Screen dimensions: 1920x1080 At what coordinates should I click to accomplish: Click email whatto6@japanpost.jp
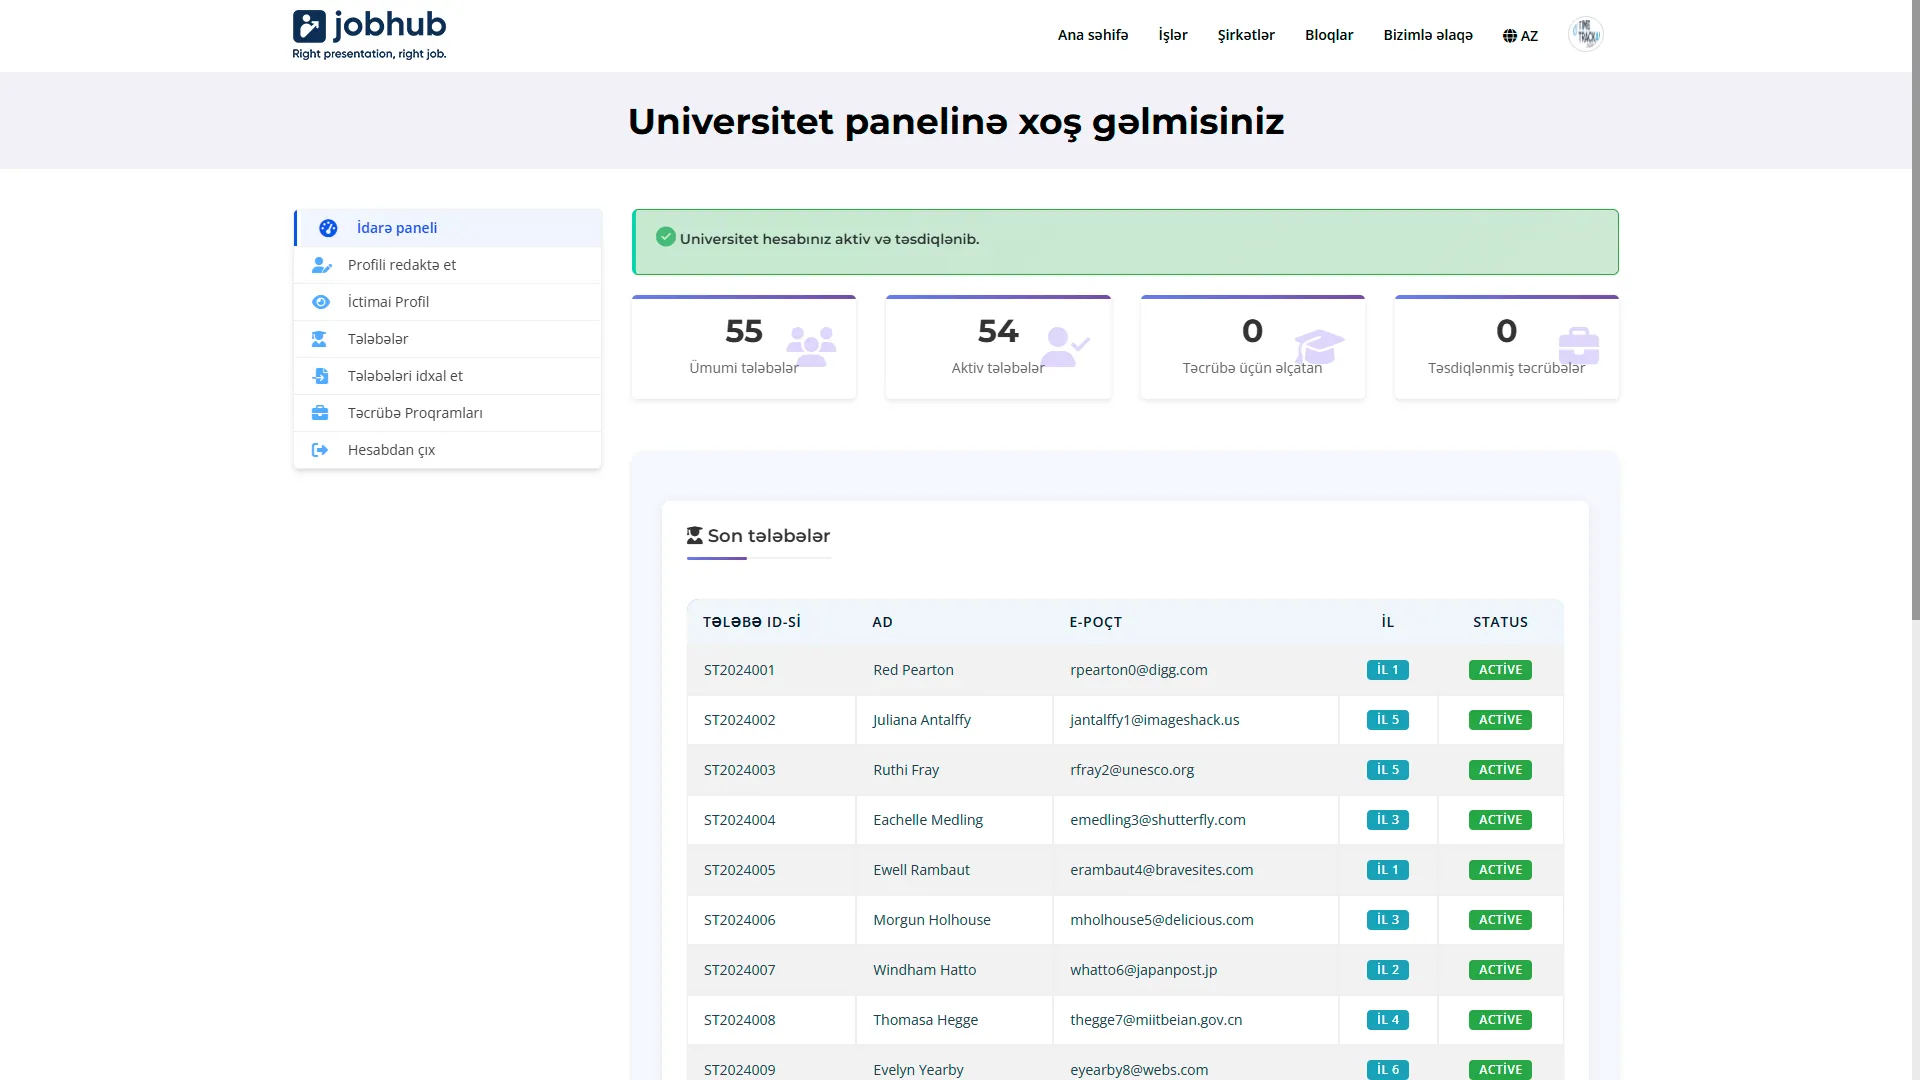(1143, 970)
